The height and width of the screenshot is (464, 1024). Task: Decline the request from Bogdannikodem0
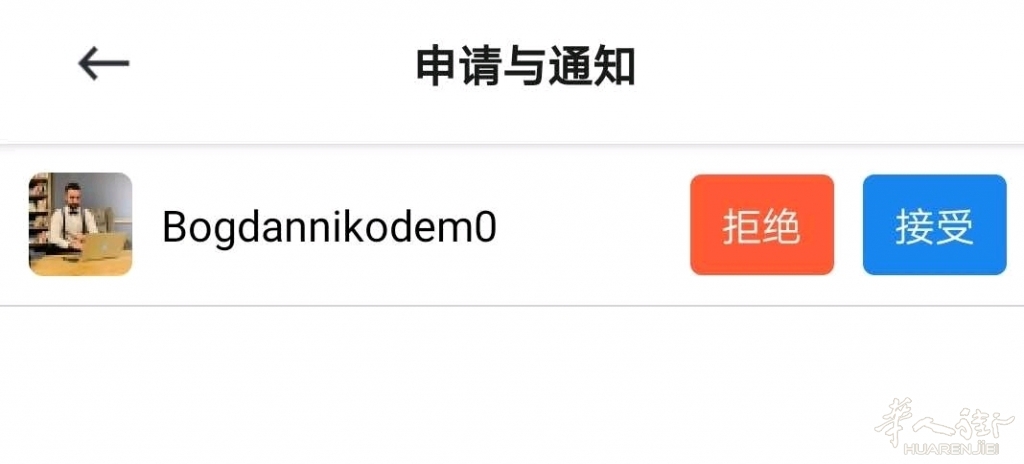(761, 225)
